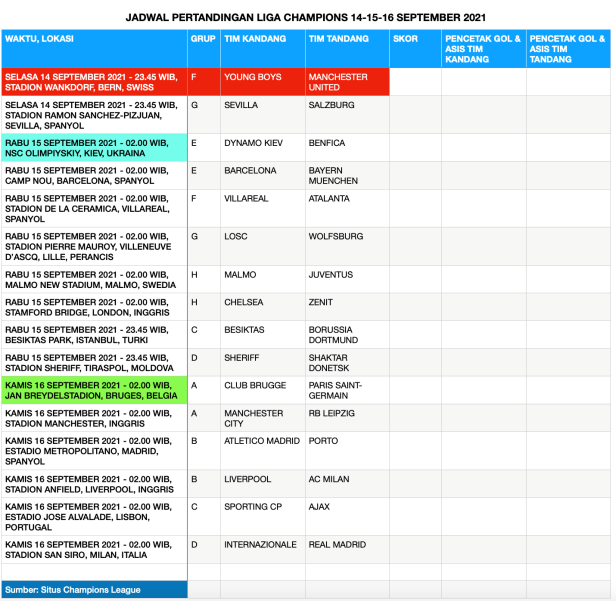Click the green Jan Breydelstadion, Bruges cell
The image size is (616, 601).
93,390
